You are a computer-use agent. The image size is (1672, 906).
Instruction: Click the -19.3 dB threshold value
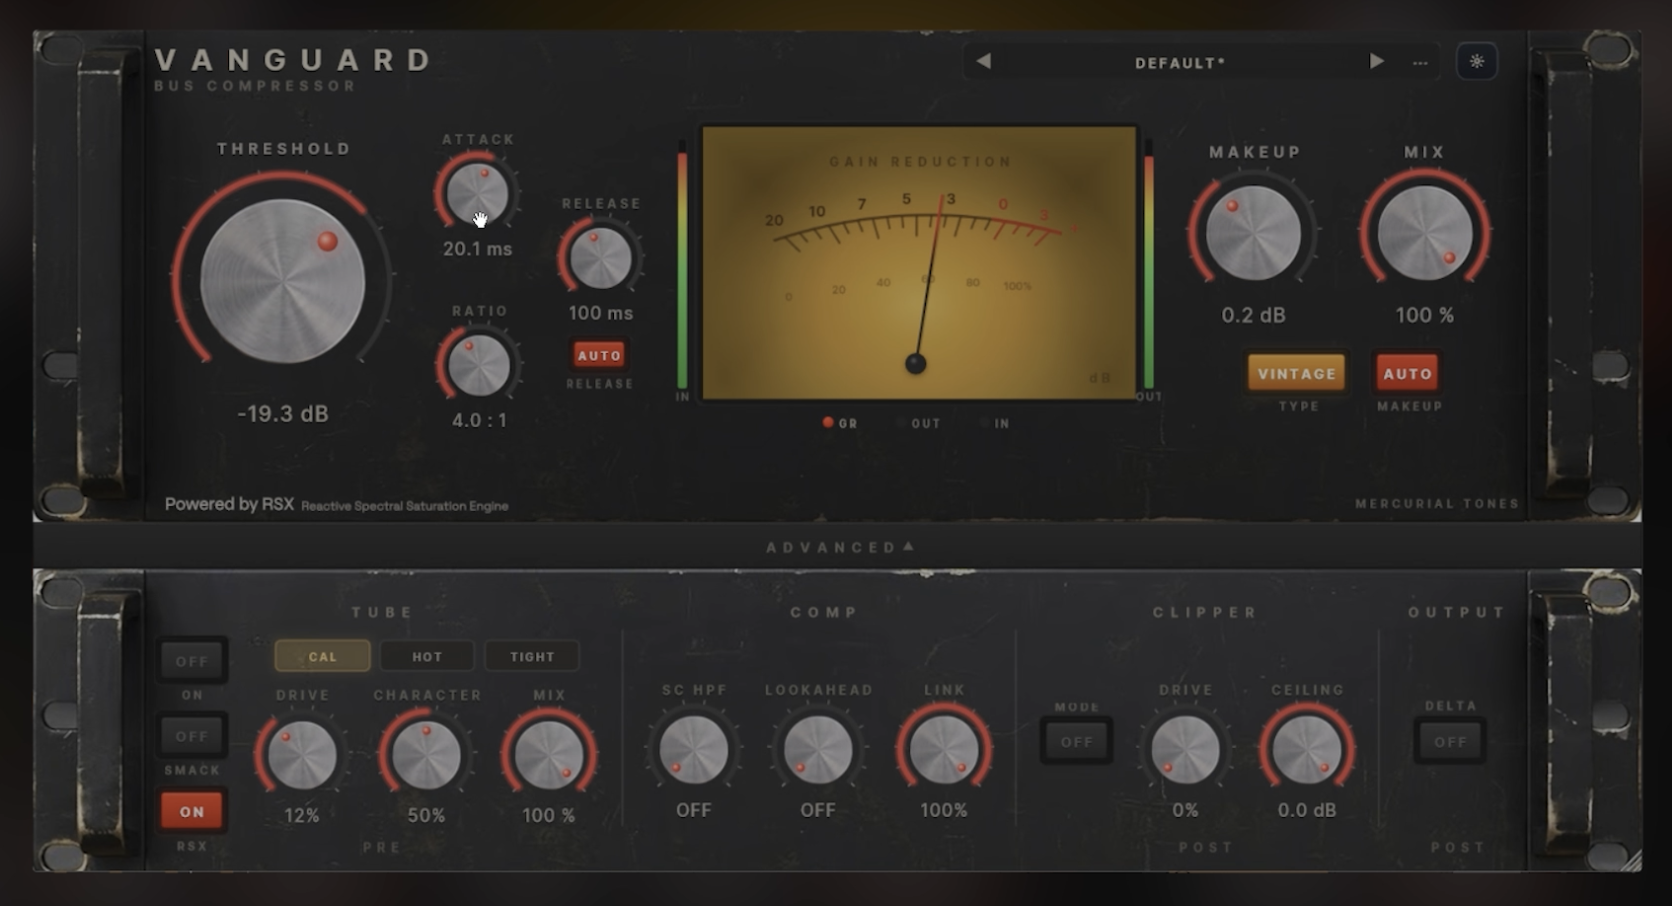[283, 414]
